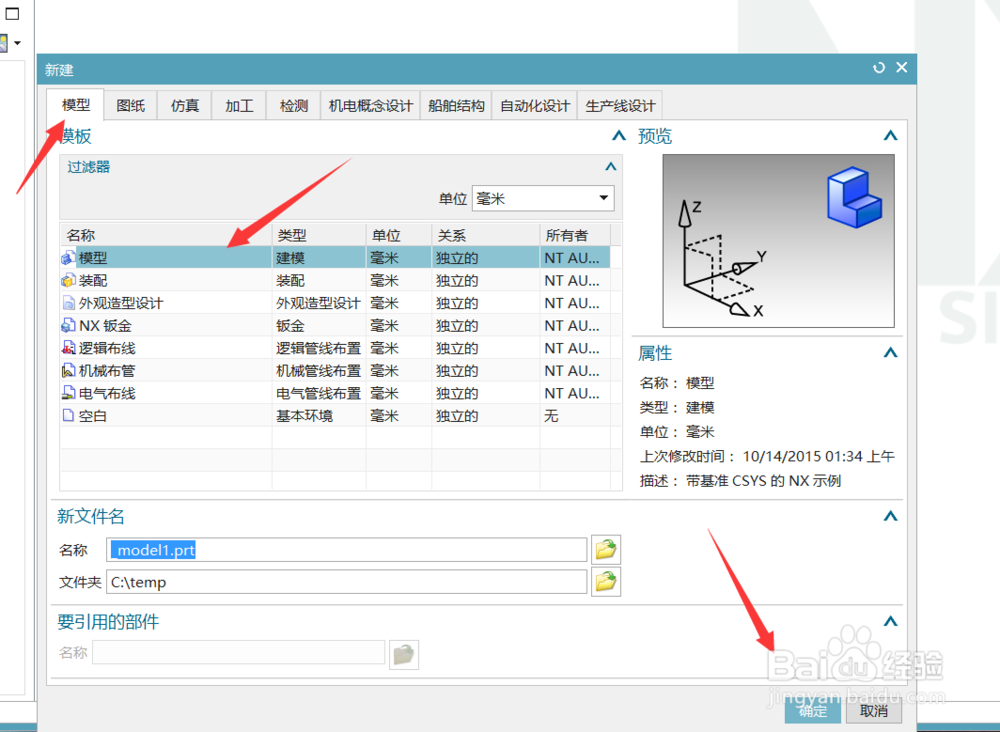Viewport: 1000px width, 732px height.
Task: Open the browse folder icon beside 文件夹 C:\temp
Action: 606,582
